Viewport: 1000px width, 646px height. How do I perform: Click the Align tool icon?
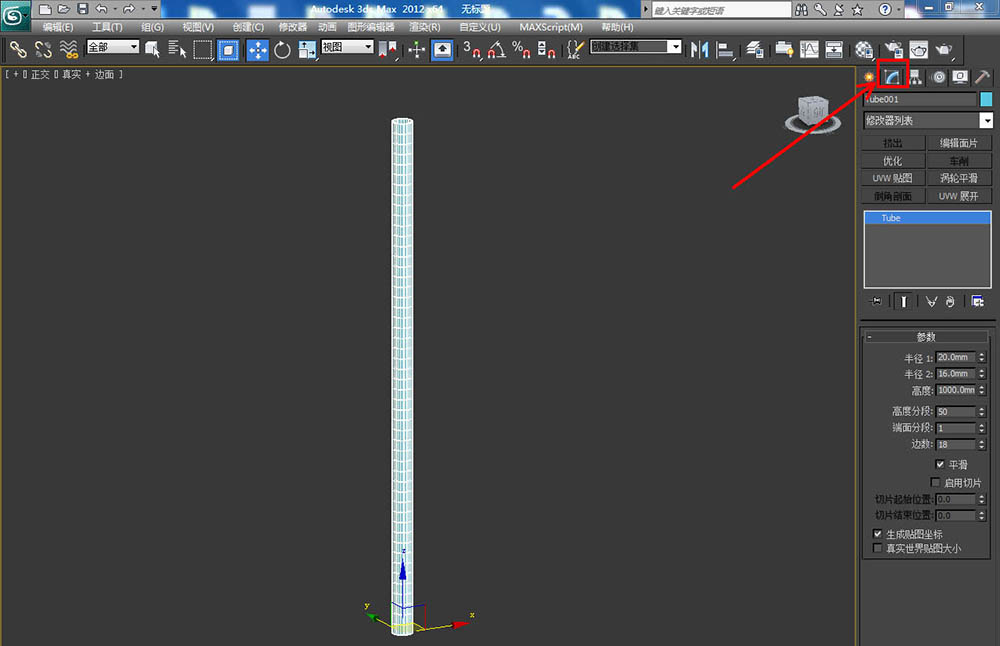click(x=725, y=50)
